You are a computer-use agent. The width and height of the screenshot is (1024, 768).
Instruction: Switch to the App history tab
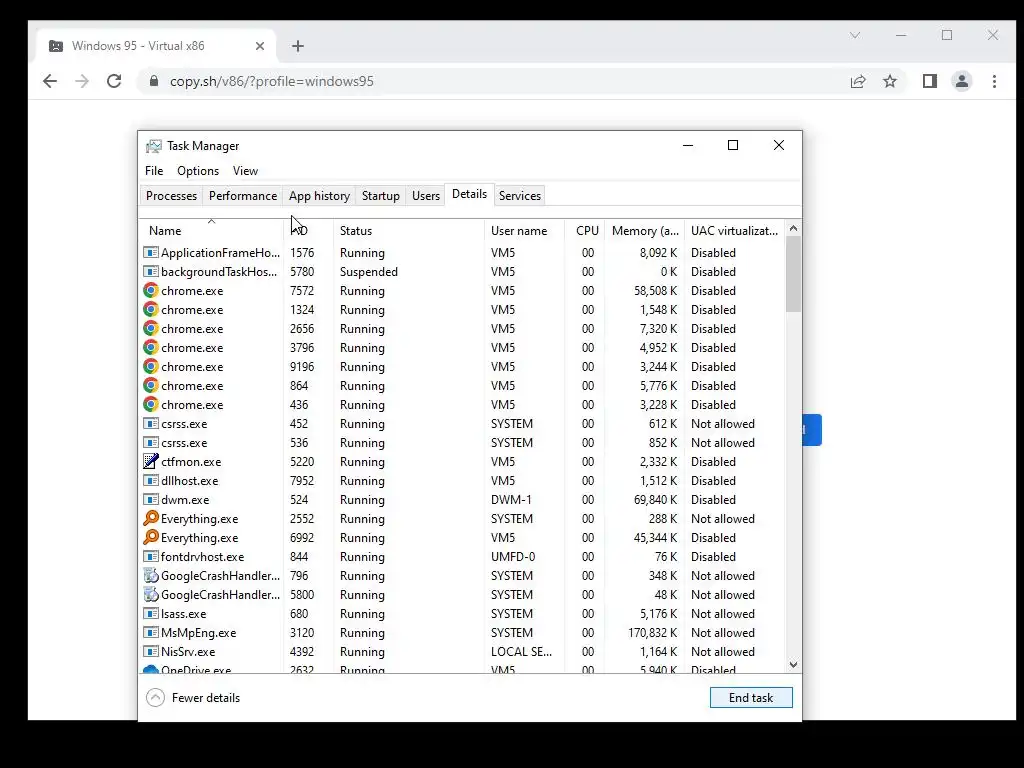point(319,196)
